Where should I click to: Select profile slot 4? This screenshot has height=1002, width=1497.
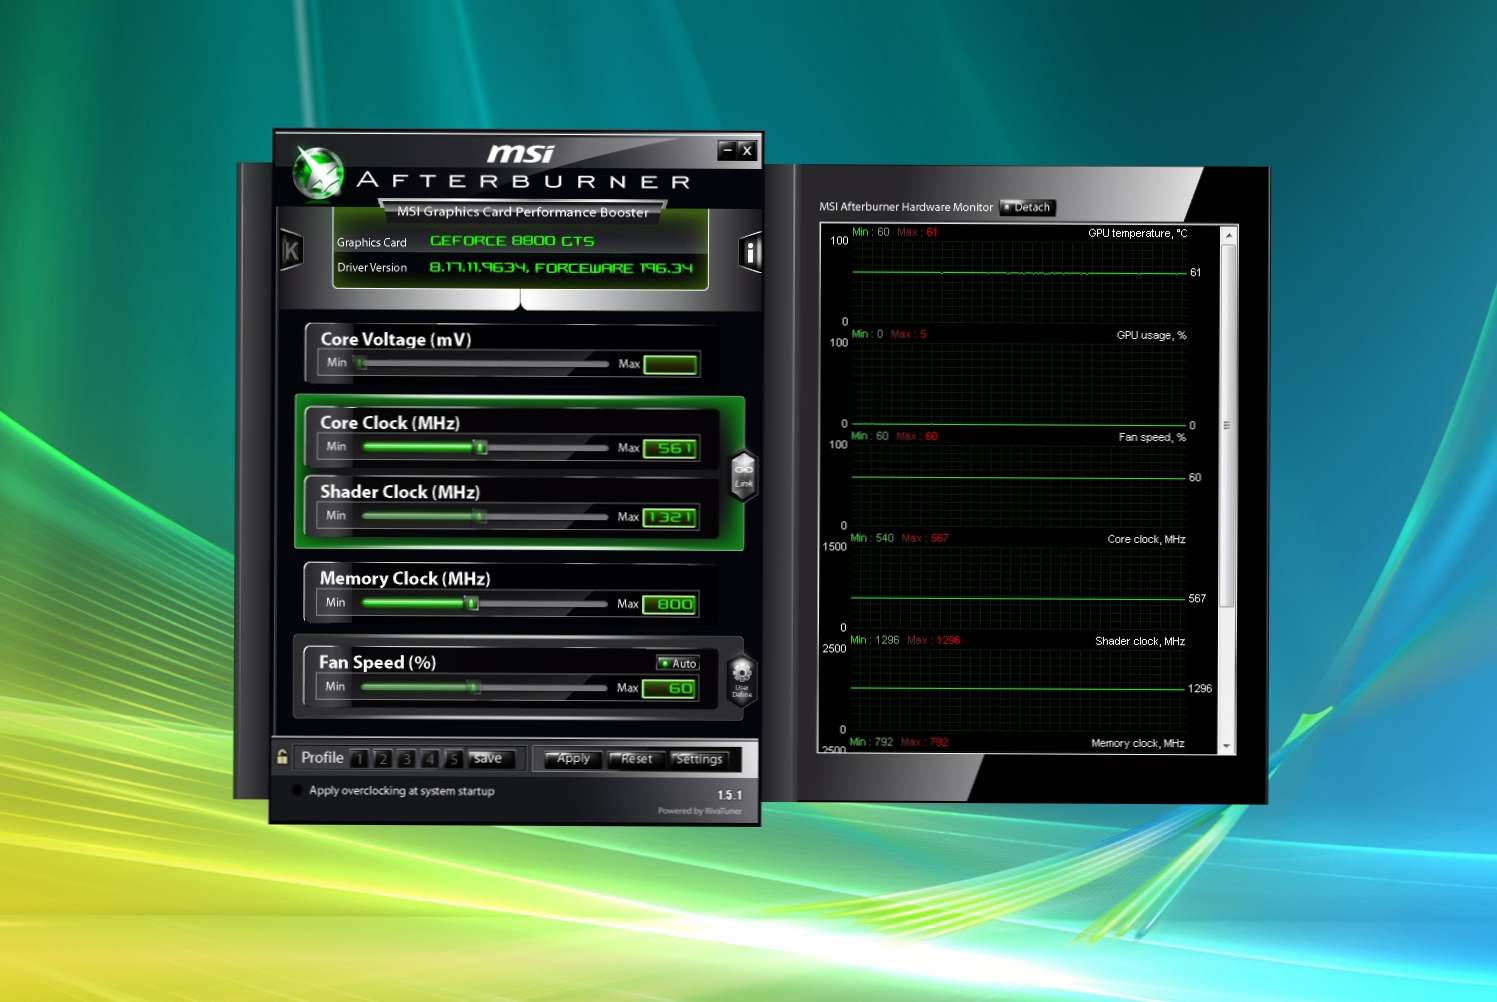(x=430, y=759)
